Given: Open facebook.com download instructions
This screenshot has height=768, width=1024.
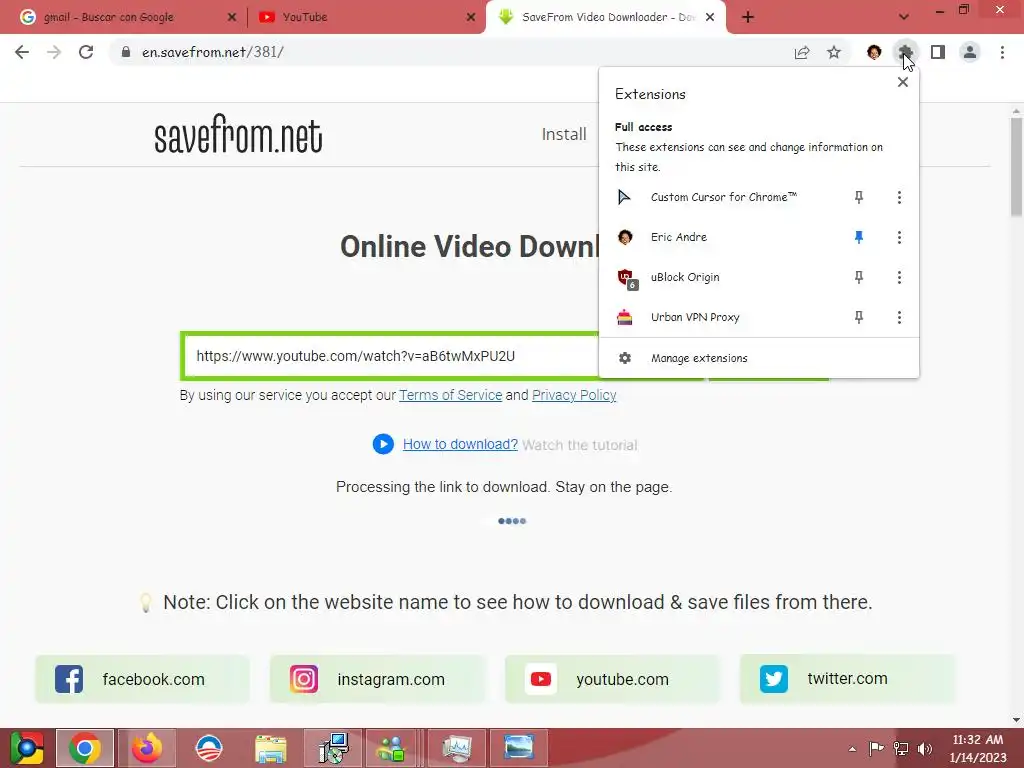Looking at the screenshot, I should (x=142, y=679).
